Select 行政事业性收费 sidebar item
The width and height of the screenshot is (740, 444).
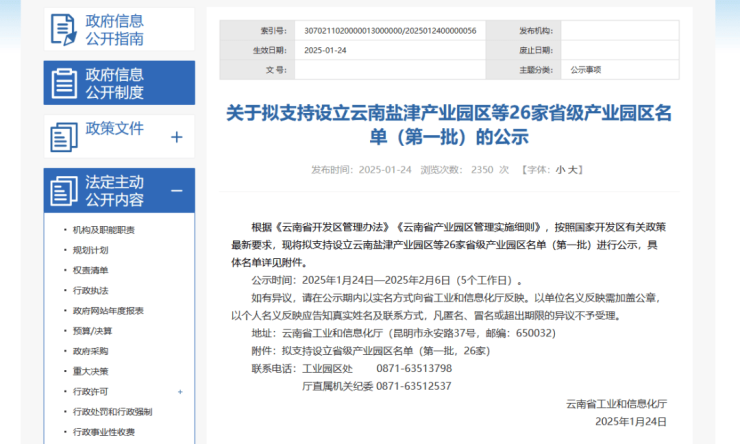pos(103,432)
